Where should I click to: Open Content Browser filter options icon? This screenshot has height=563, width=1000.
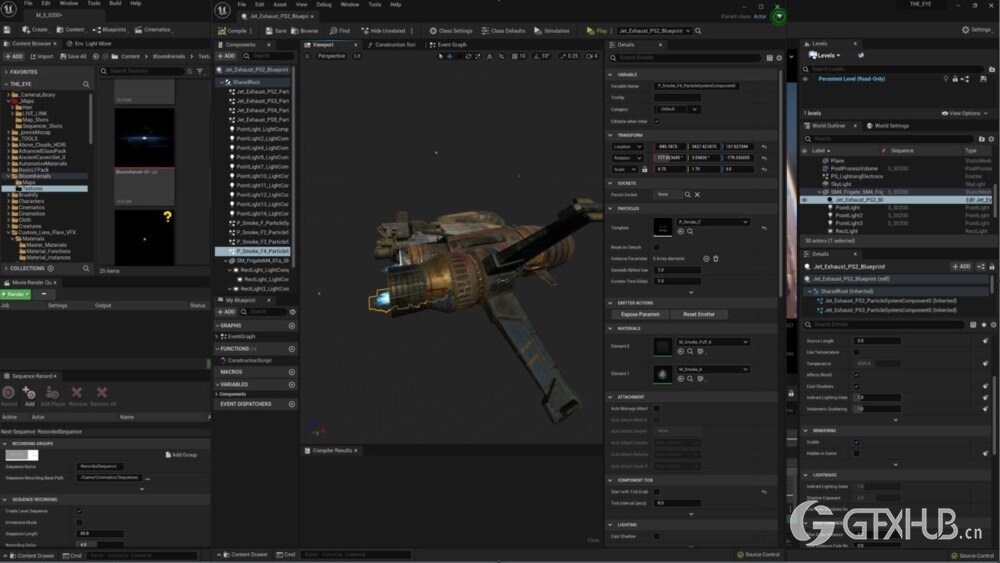click(x=200, y=71)
